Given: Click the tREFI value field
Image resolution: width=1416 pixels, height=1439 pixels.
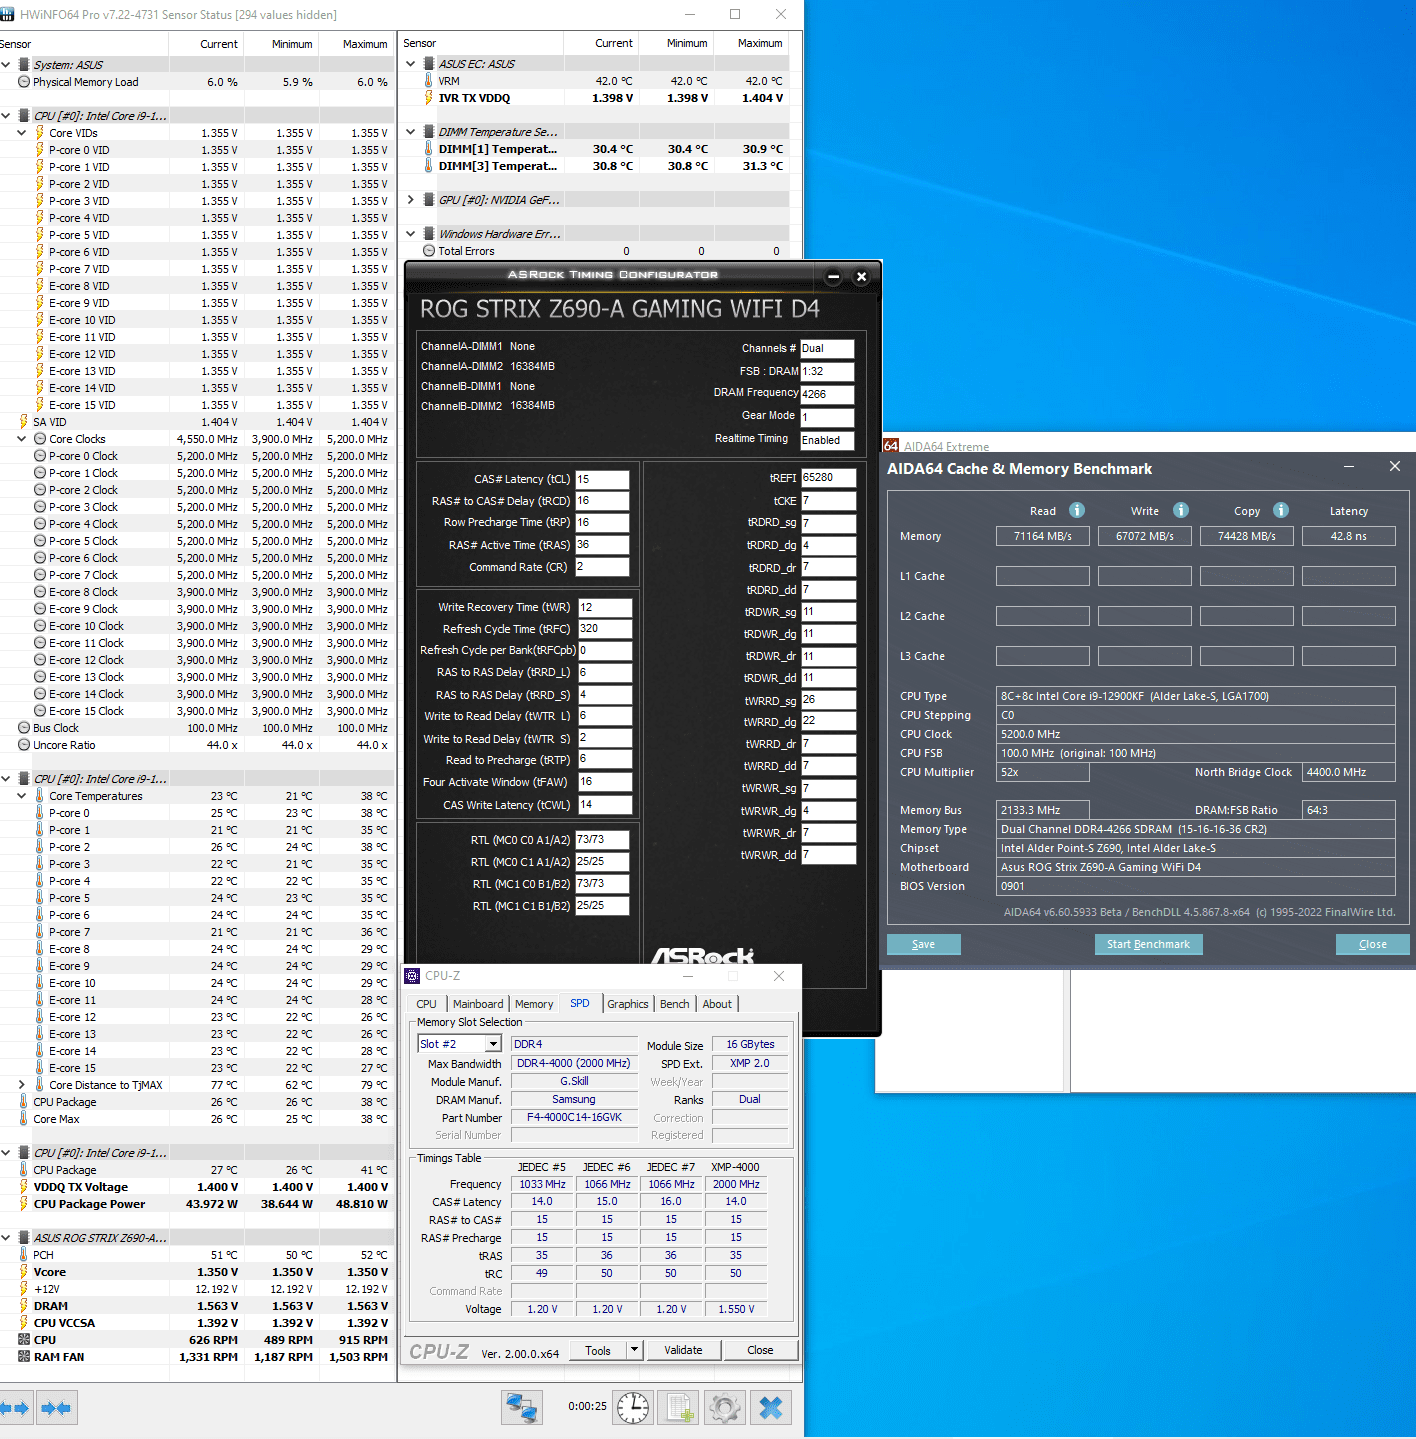Looking at the screenshot, I should (829, 478).
